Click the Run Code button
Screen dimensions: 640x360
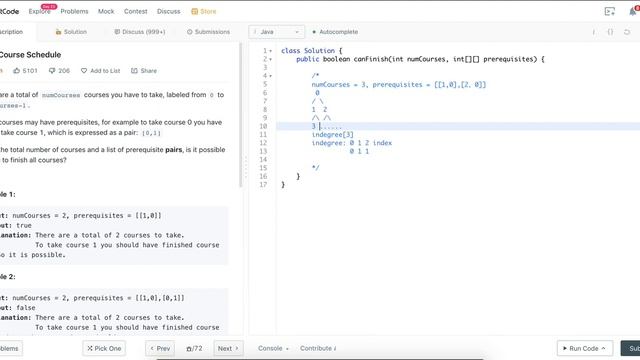pos(585,348)
